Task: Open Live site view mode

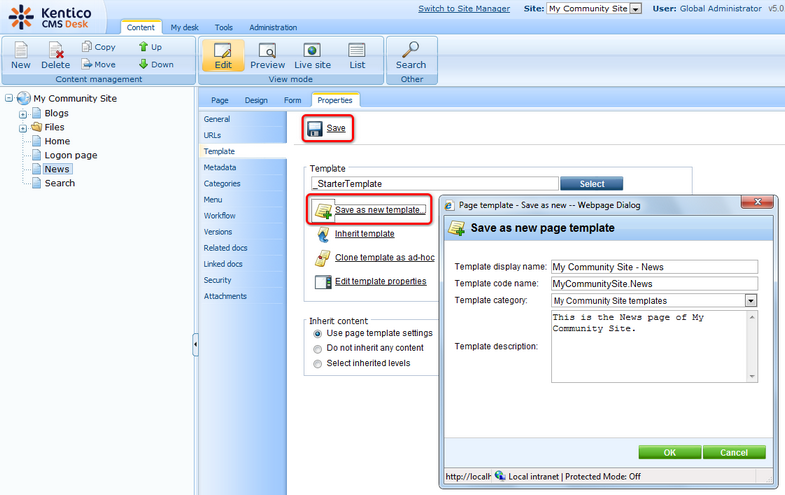Action: pos(312,56)
